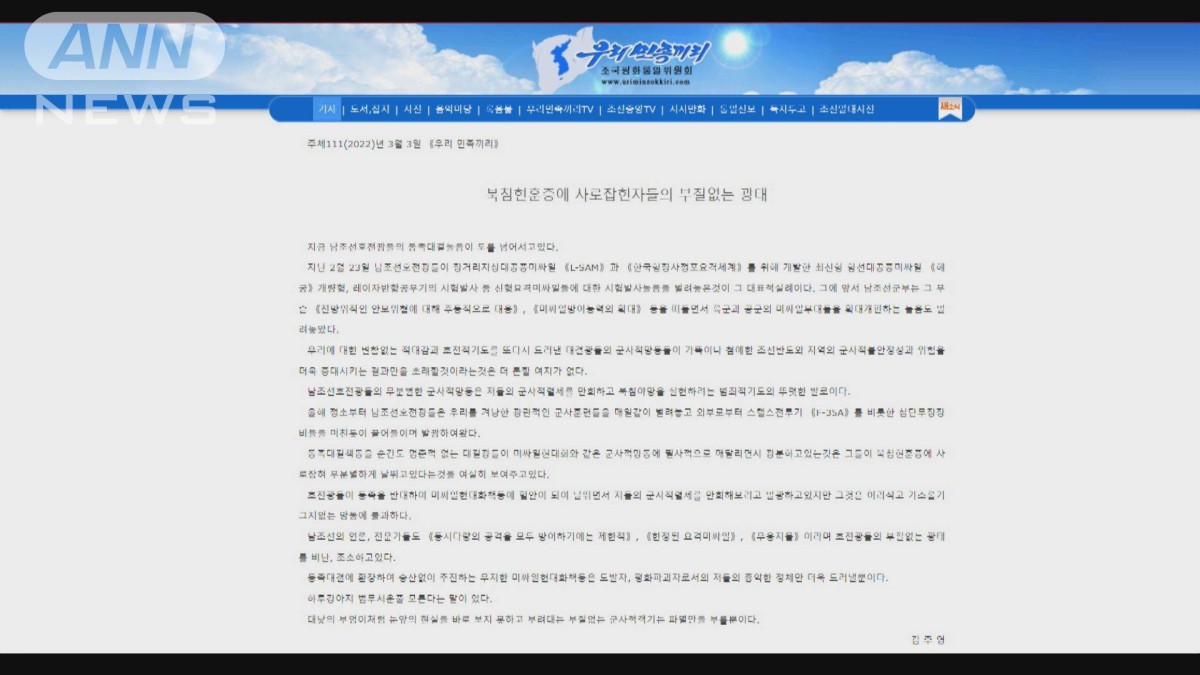Select the highlighted 기사 tab
The height and width of the screenshot is (675, 1200).
[327, 109]
